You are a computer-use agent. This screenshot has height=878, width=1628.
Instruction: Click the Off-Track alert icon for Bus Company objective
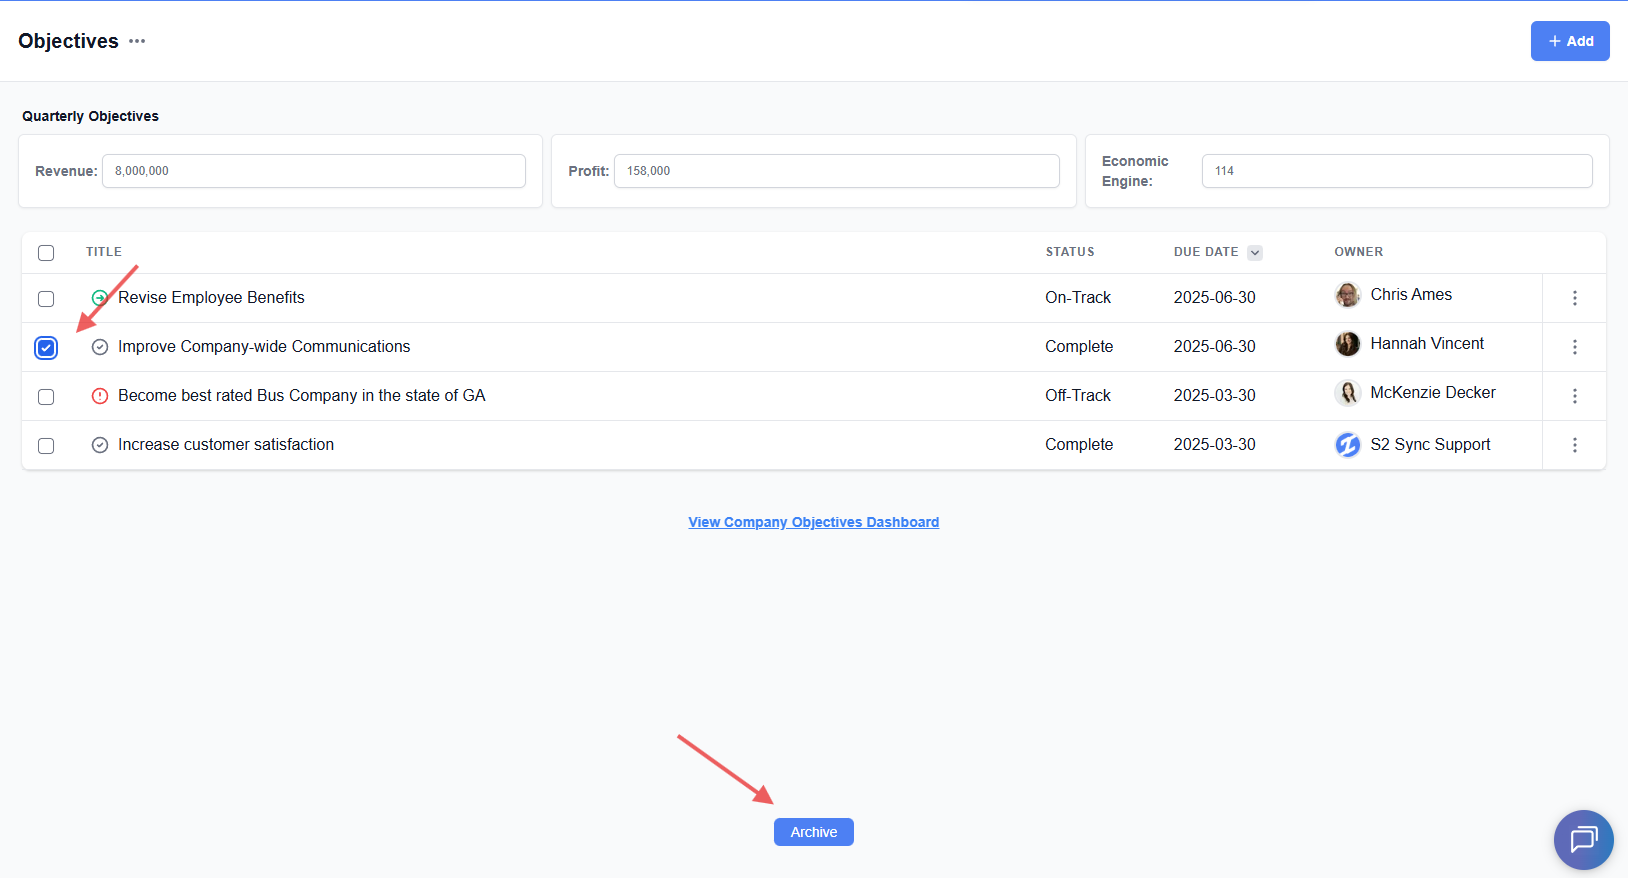pyautogui.click(x=99, y=396)
